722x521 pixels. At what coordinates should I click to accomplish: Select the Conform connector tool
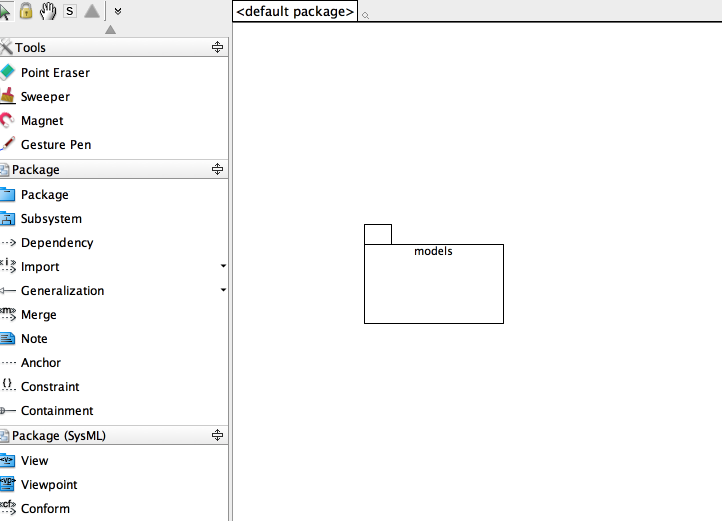(114, 508)
